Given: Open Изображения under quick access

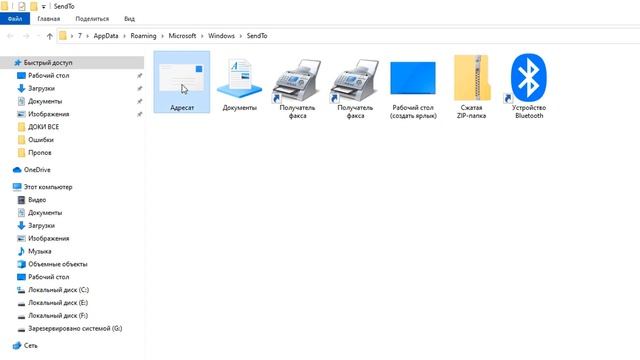Looking at the screenshot, I should [48, 114].
